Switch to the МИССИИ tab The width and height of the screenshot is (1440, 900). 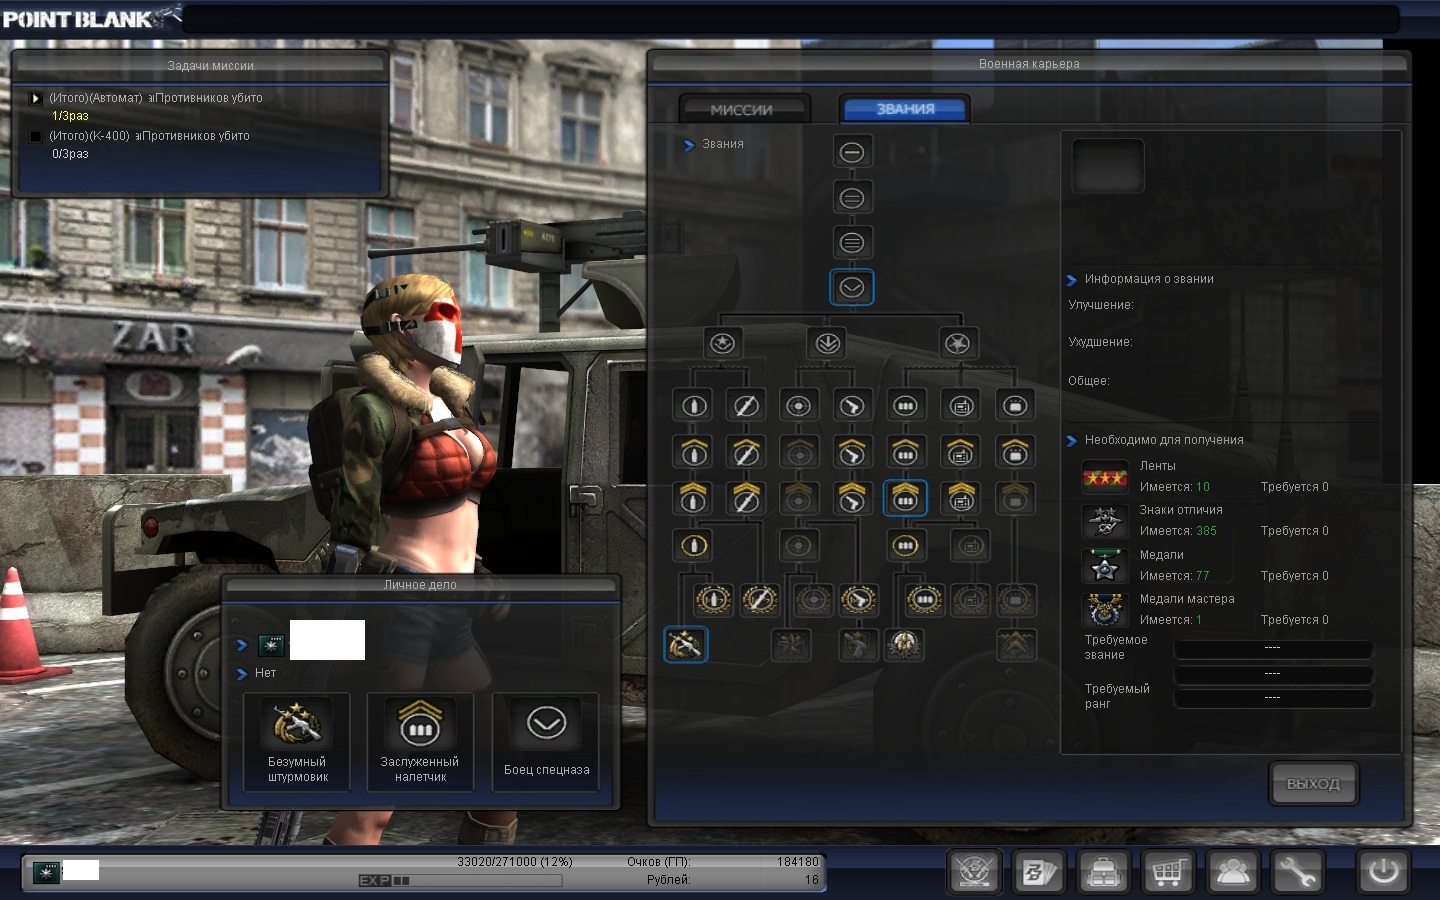742,110
